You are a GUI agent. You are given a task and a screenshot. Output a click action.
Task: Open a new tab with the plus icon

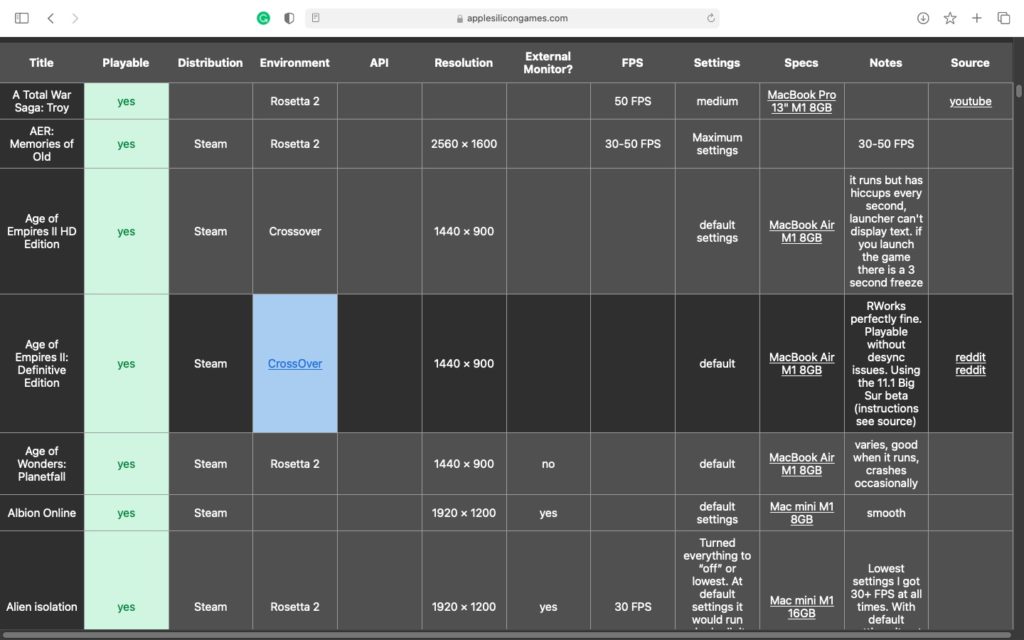[x=976, y=18]
